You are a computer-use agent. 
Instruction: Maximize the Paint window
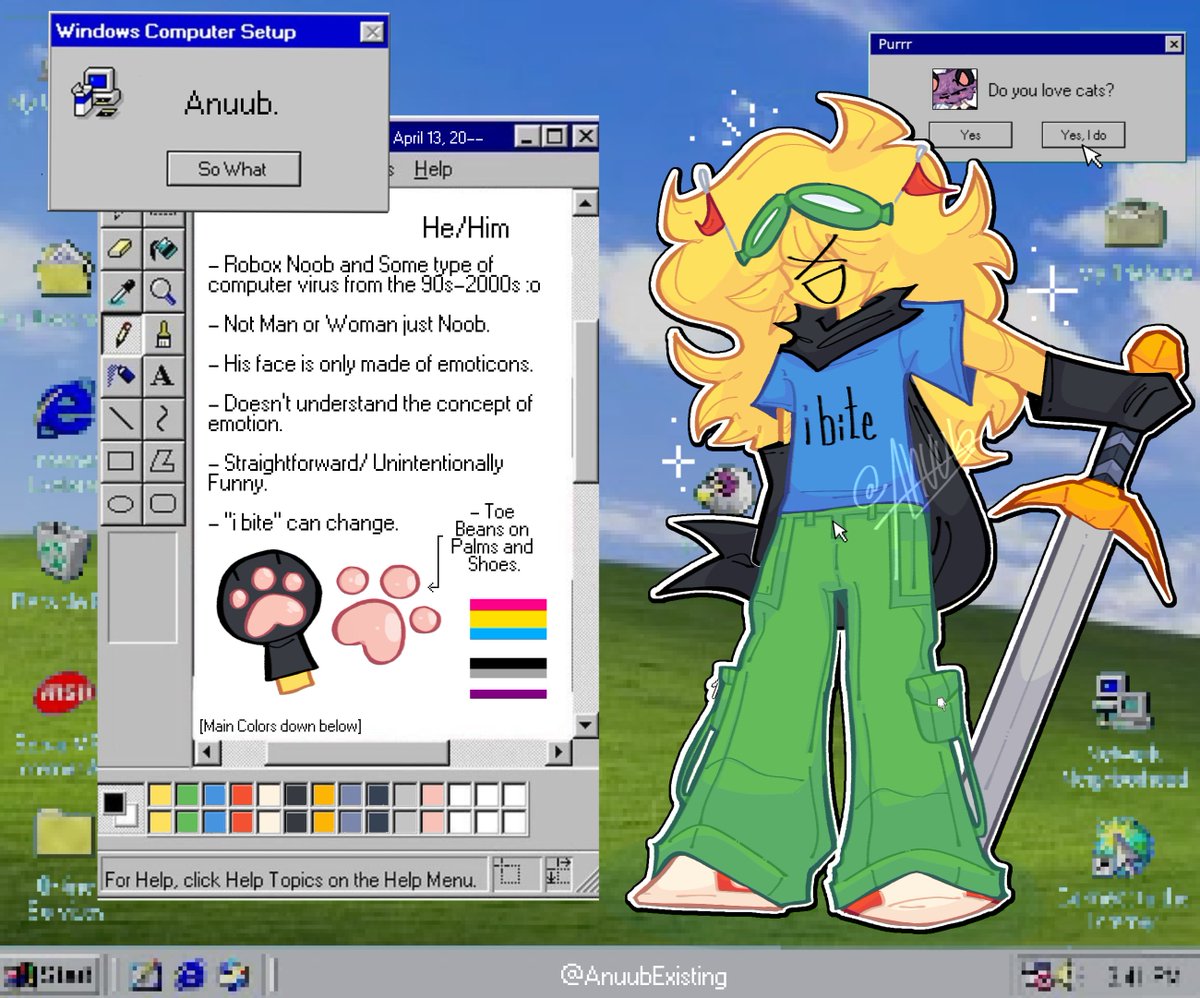(555, 136)
